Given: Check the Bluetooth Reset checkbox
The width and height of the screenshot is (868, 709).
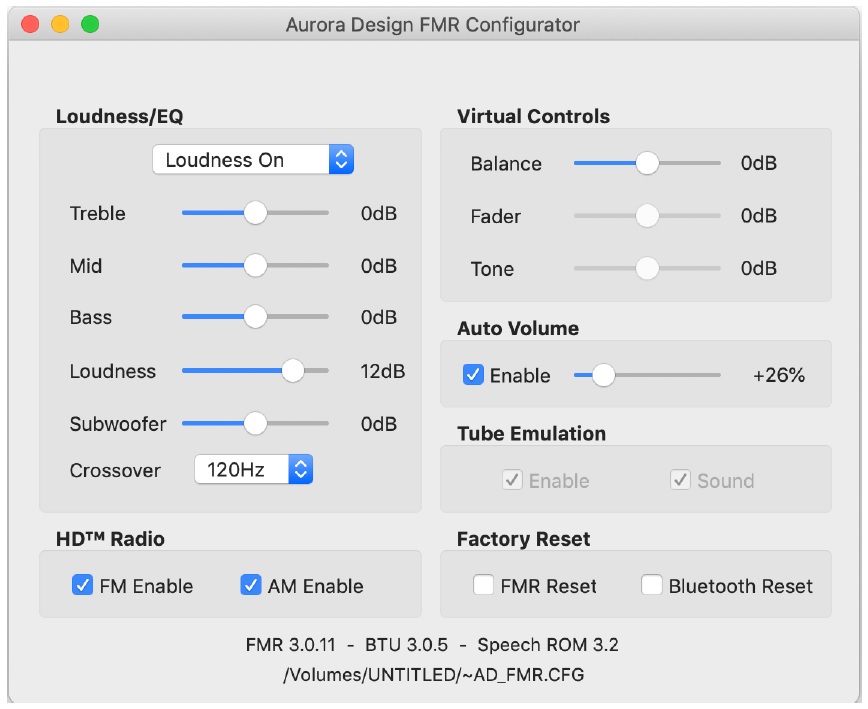Looking at the screenshot, I should (652, 586).
